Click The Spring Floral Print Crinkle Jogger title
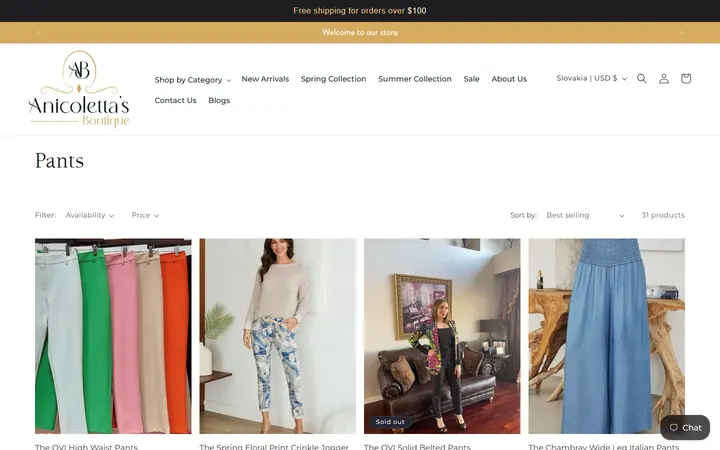 (x=274, y=446)
